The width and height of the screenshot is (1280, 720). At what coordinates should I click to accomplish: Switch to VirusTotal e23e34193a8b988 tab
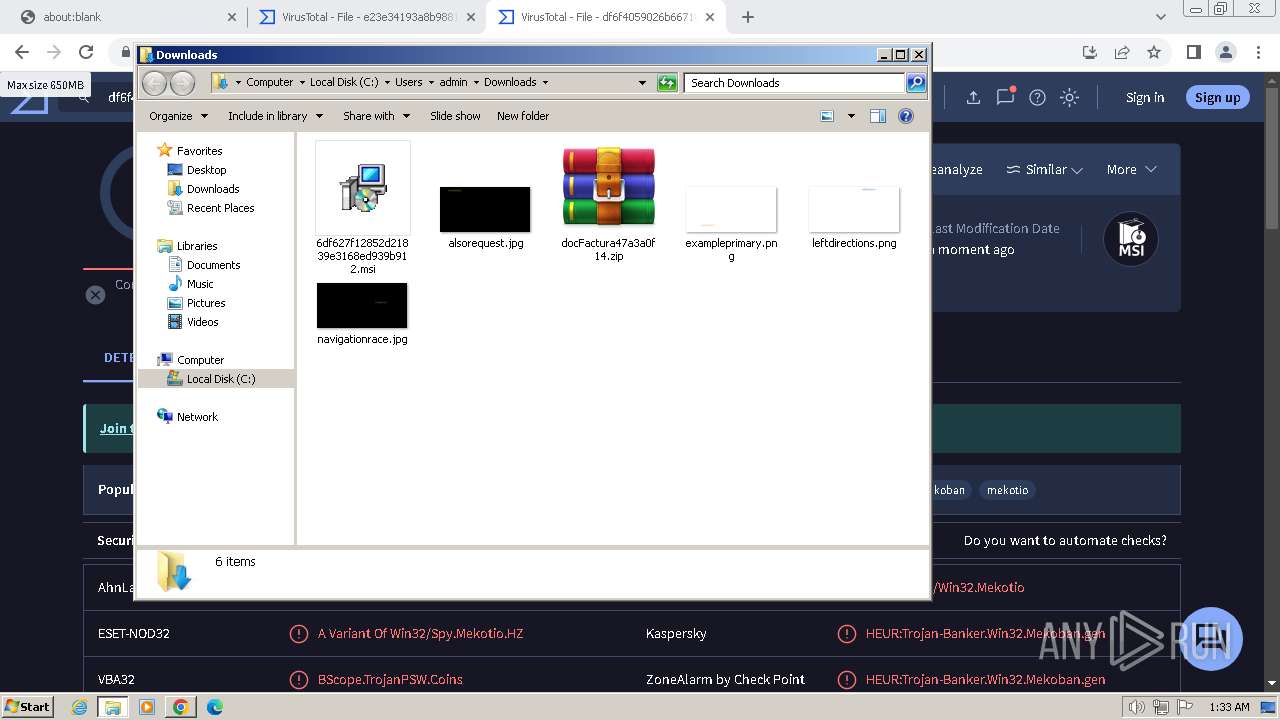(367, 17)
